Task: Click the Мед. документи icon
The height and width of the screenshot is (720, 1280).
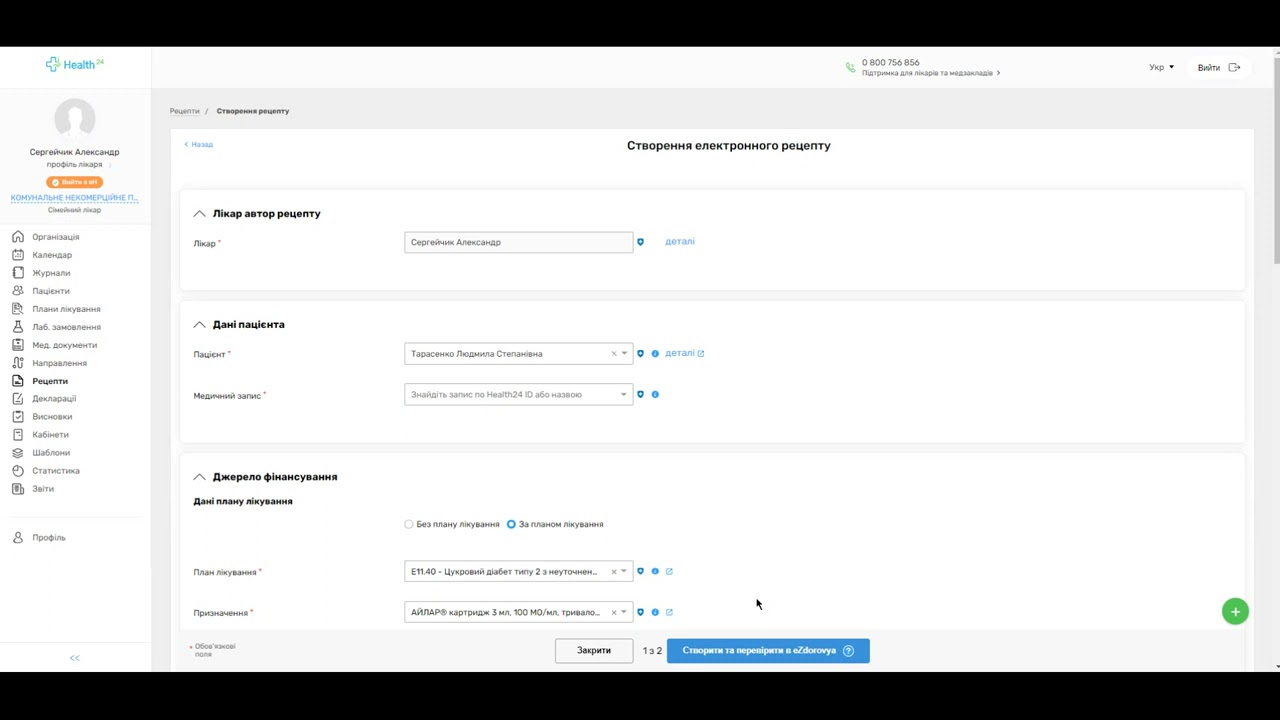Action: pyautogui.click(x=18, y=345)
